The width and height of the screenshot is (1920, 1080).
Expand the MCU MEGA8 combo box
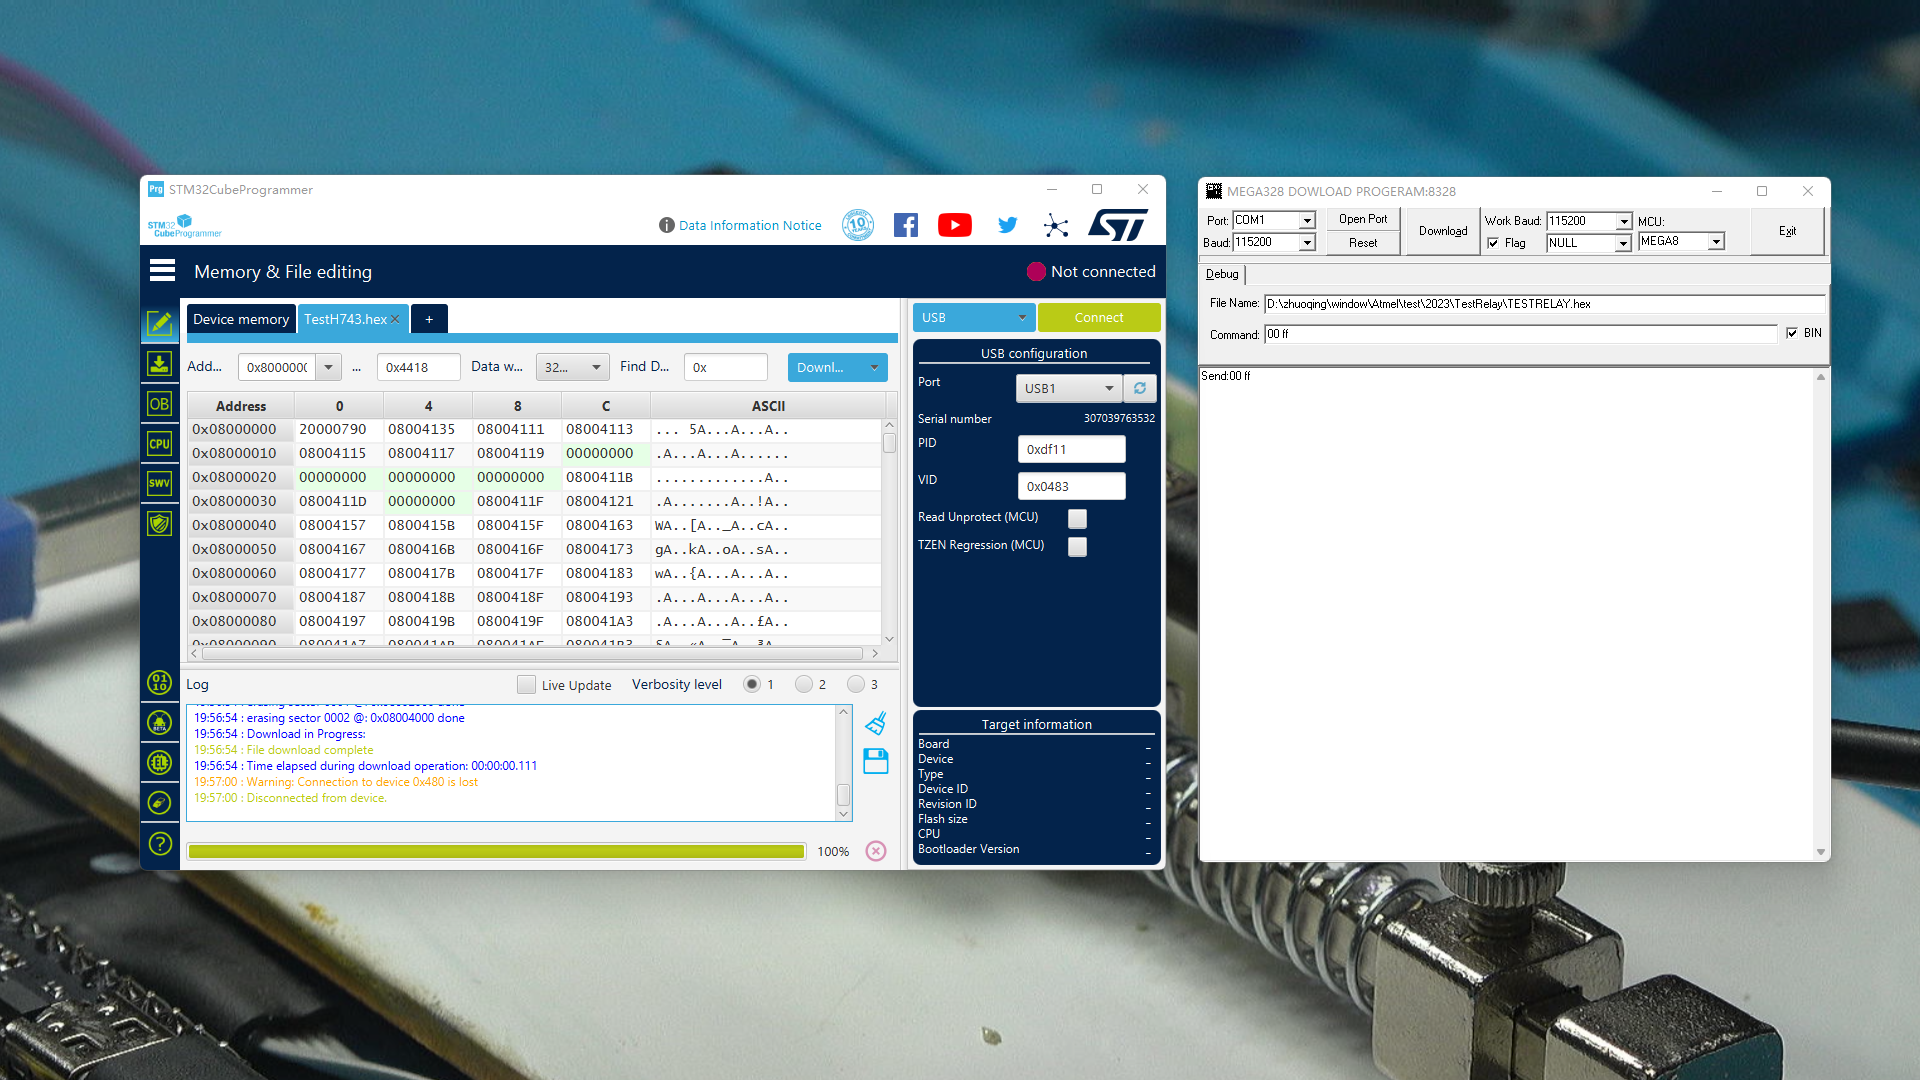pos(1716,242)
